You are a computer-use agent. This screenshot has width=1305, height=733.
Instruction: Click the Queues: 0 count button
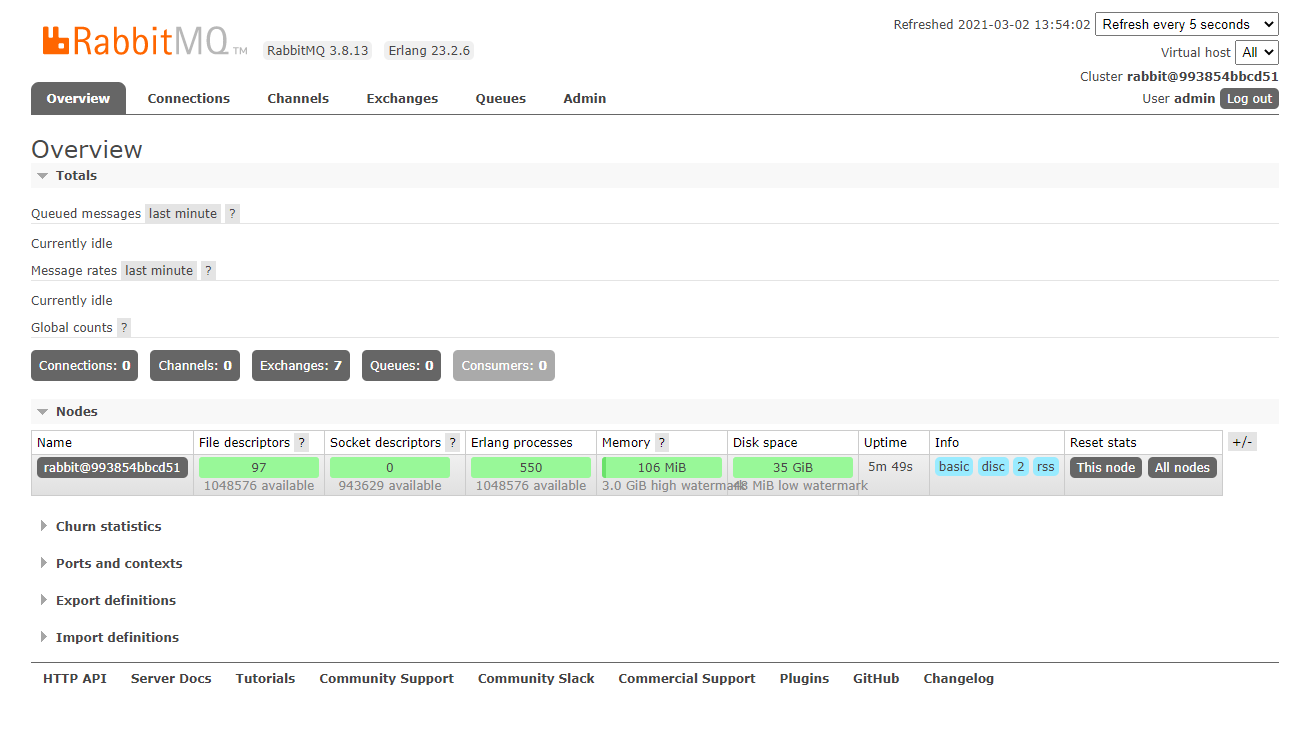tap(402, 365)
